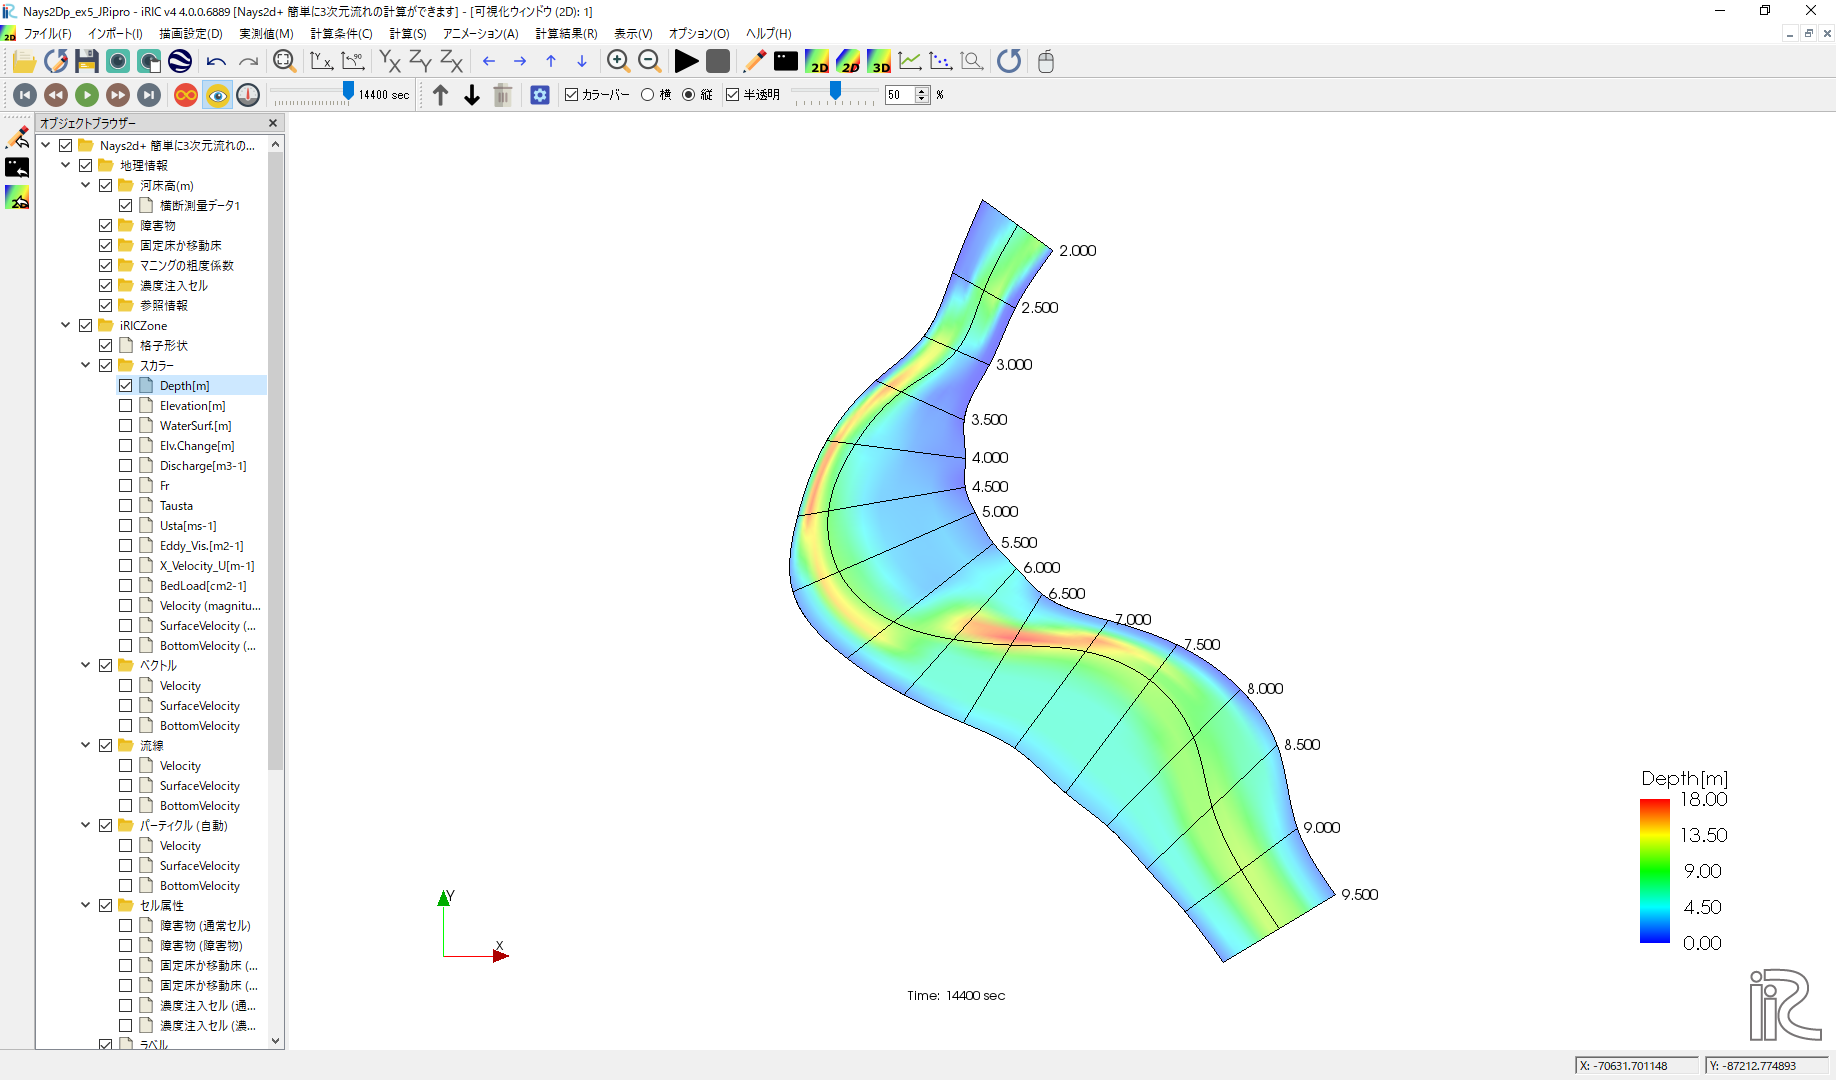Click the transparency percent input field
Screen dimensions: 1836x1080
pos(900,95)
